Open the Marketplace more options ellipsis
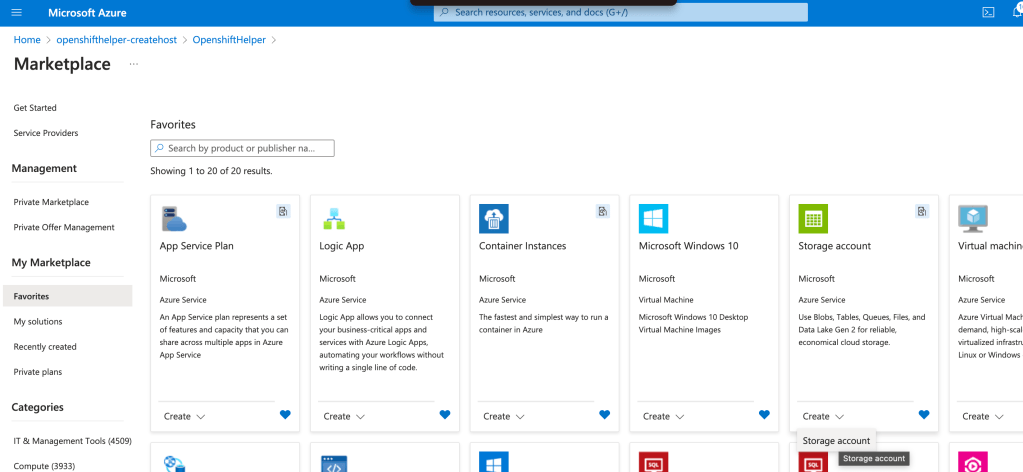1023x472 pixels. click(134, 64)
